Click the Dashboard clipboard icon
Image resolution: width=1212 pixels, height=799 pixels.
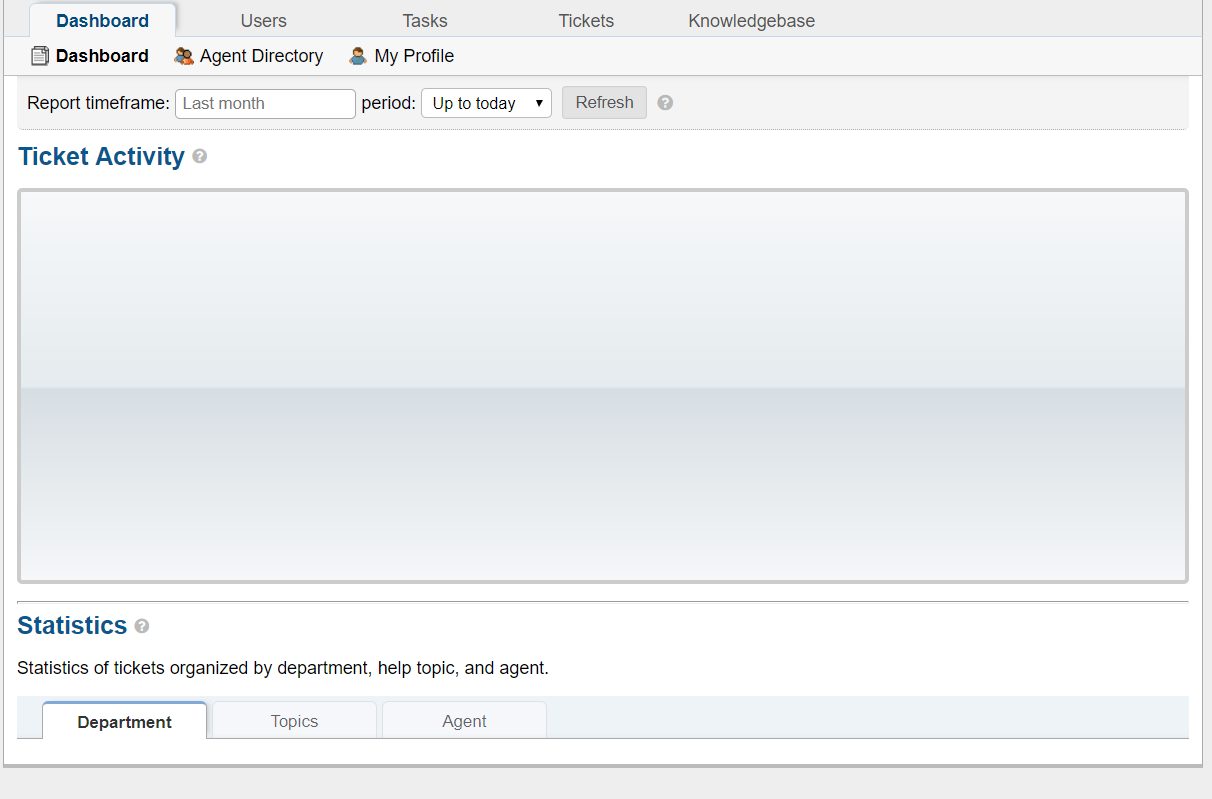point(40,56)
